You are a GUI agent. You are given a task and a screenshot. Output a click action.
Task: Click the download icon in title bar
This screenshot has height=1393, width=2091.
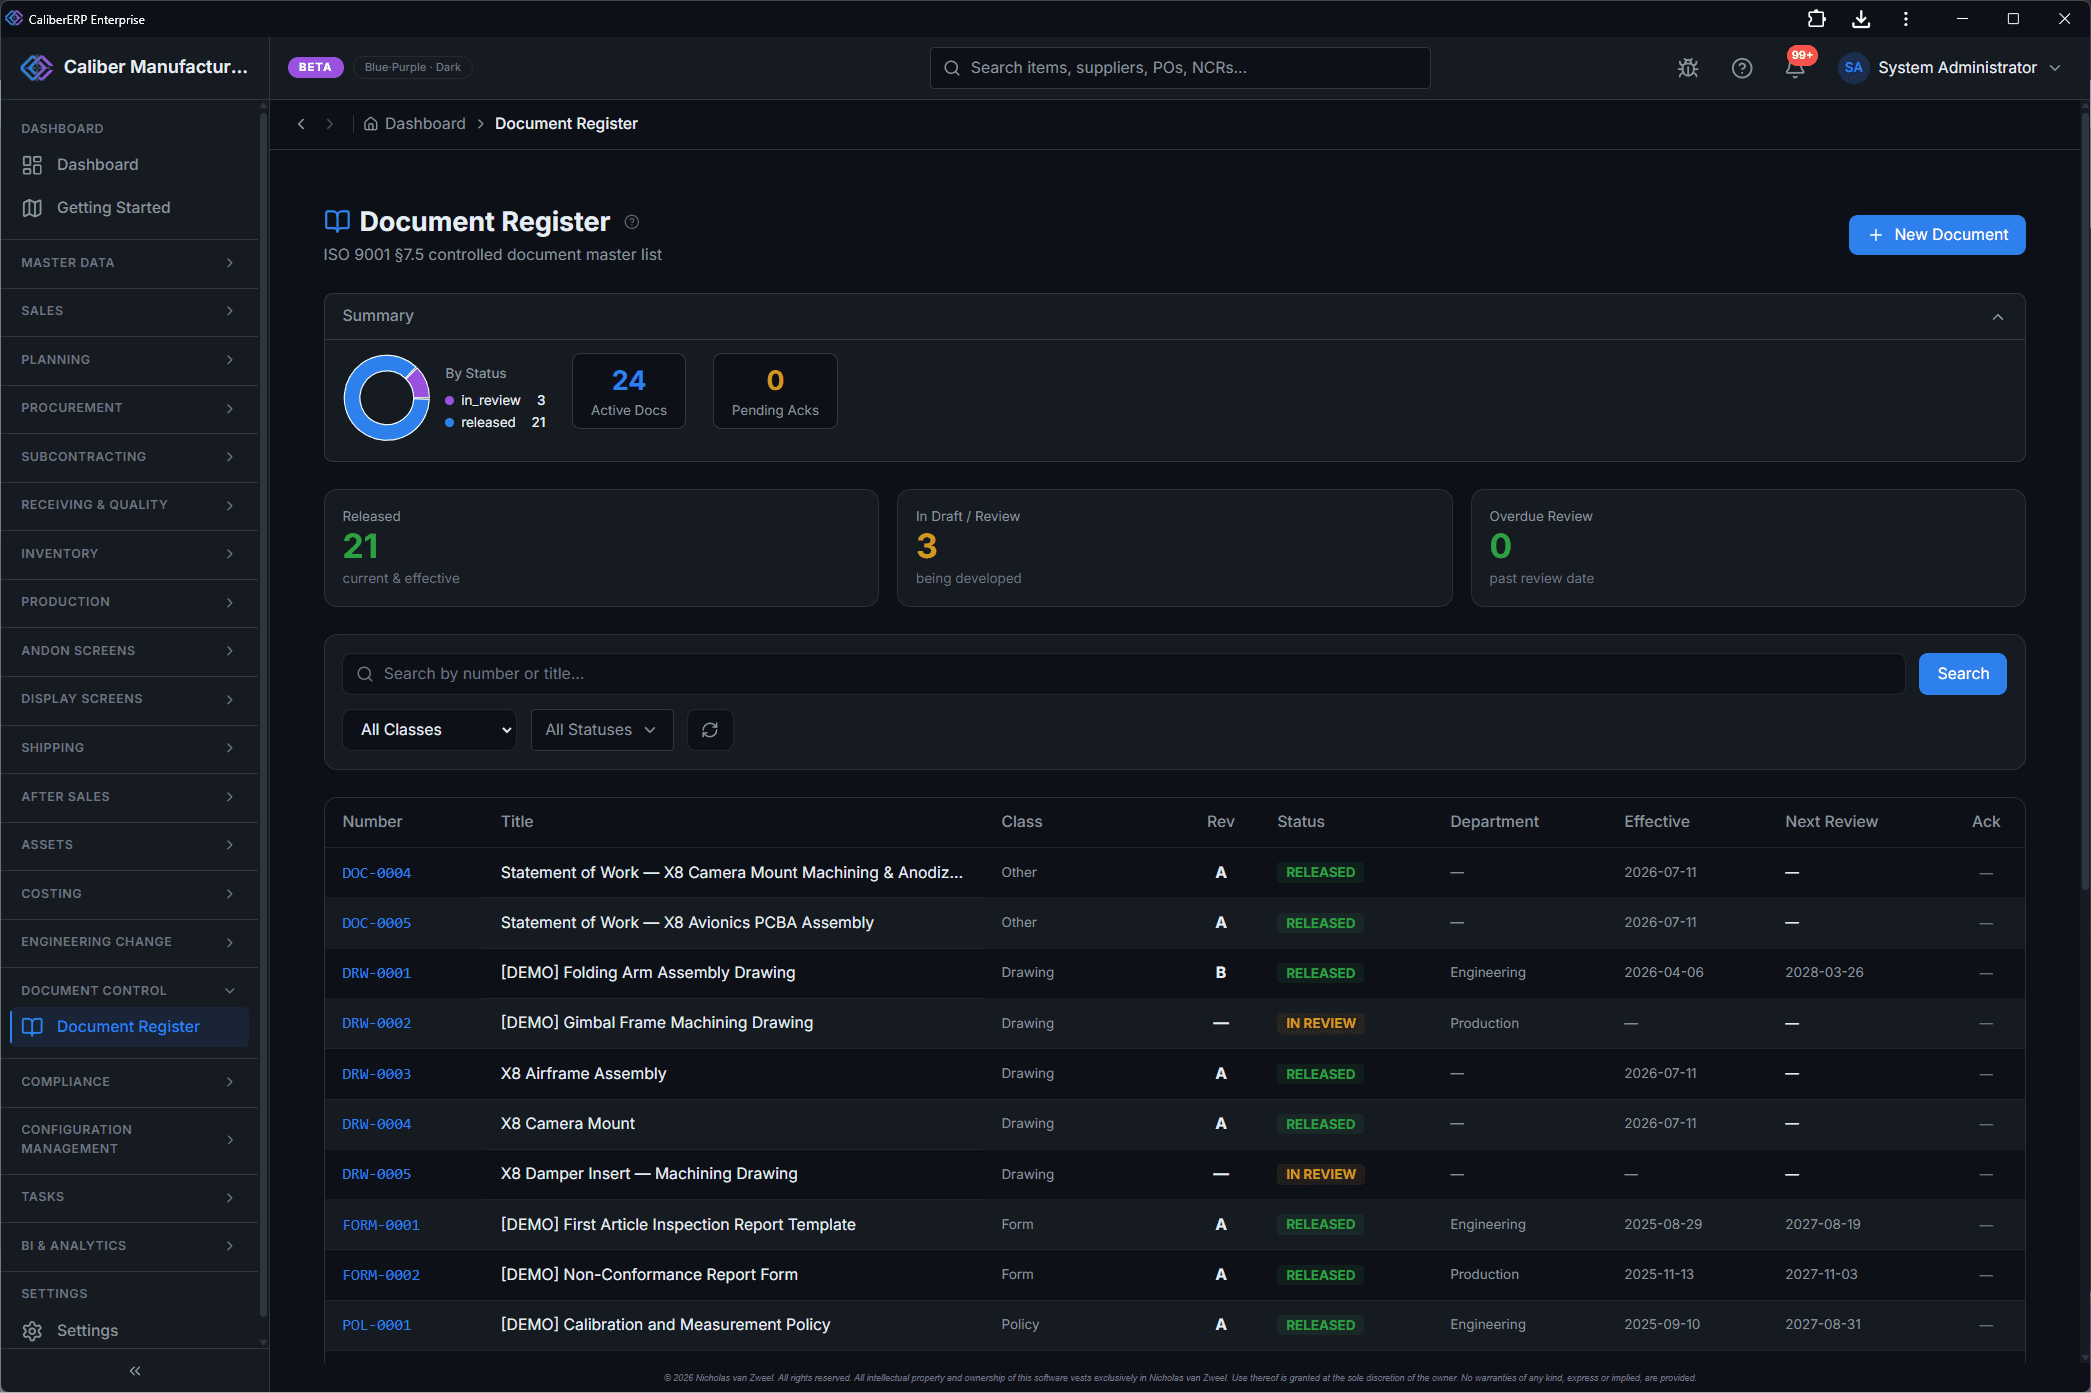[x=1861, y=19]
